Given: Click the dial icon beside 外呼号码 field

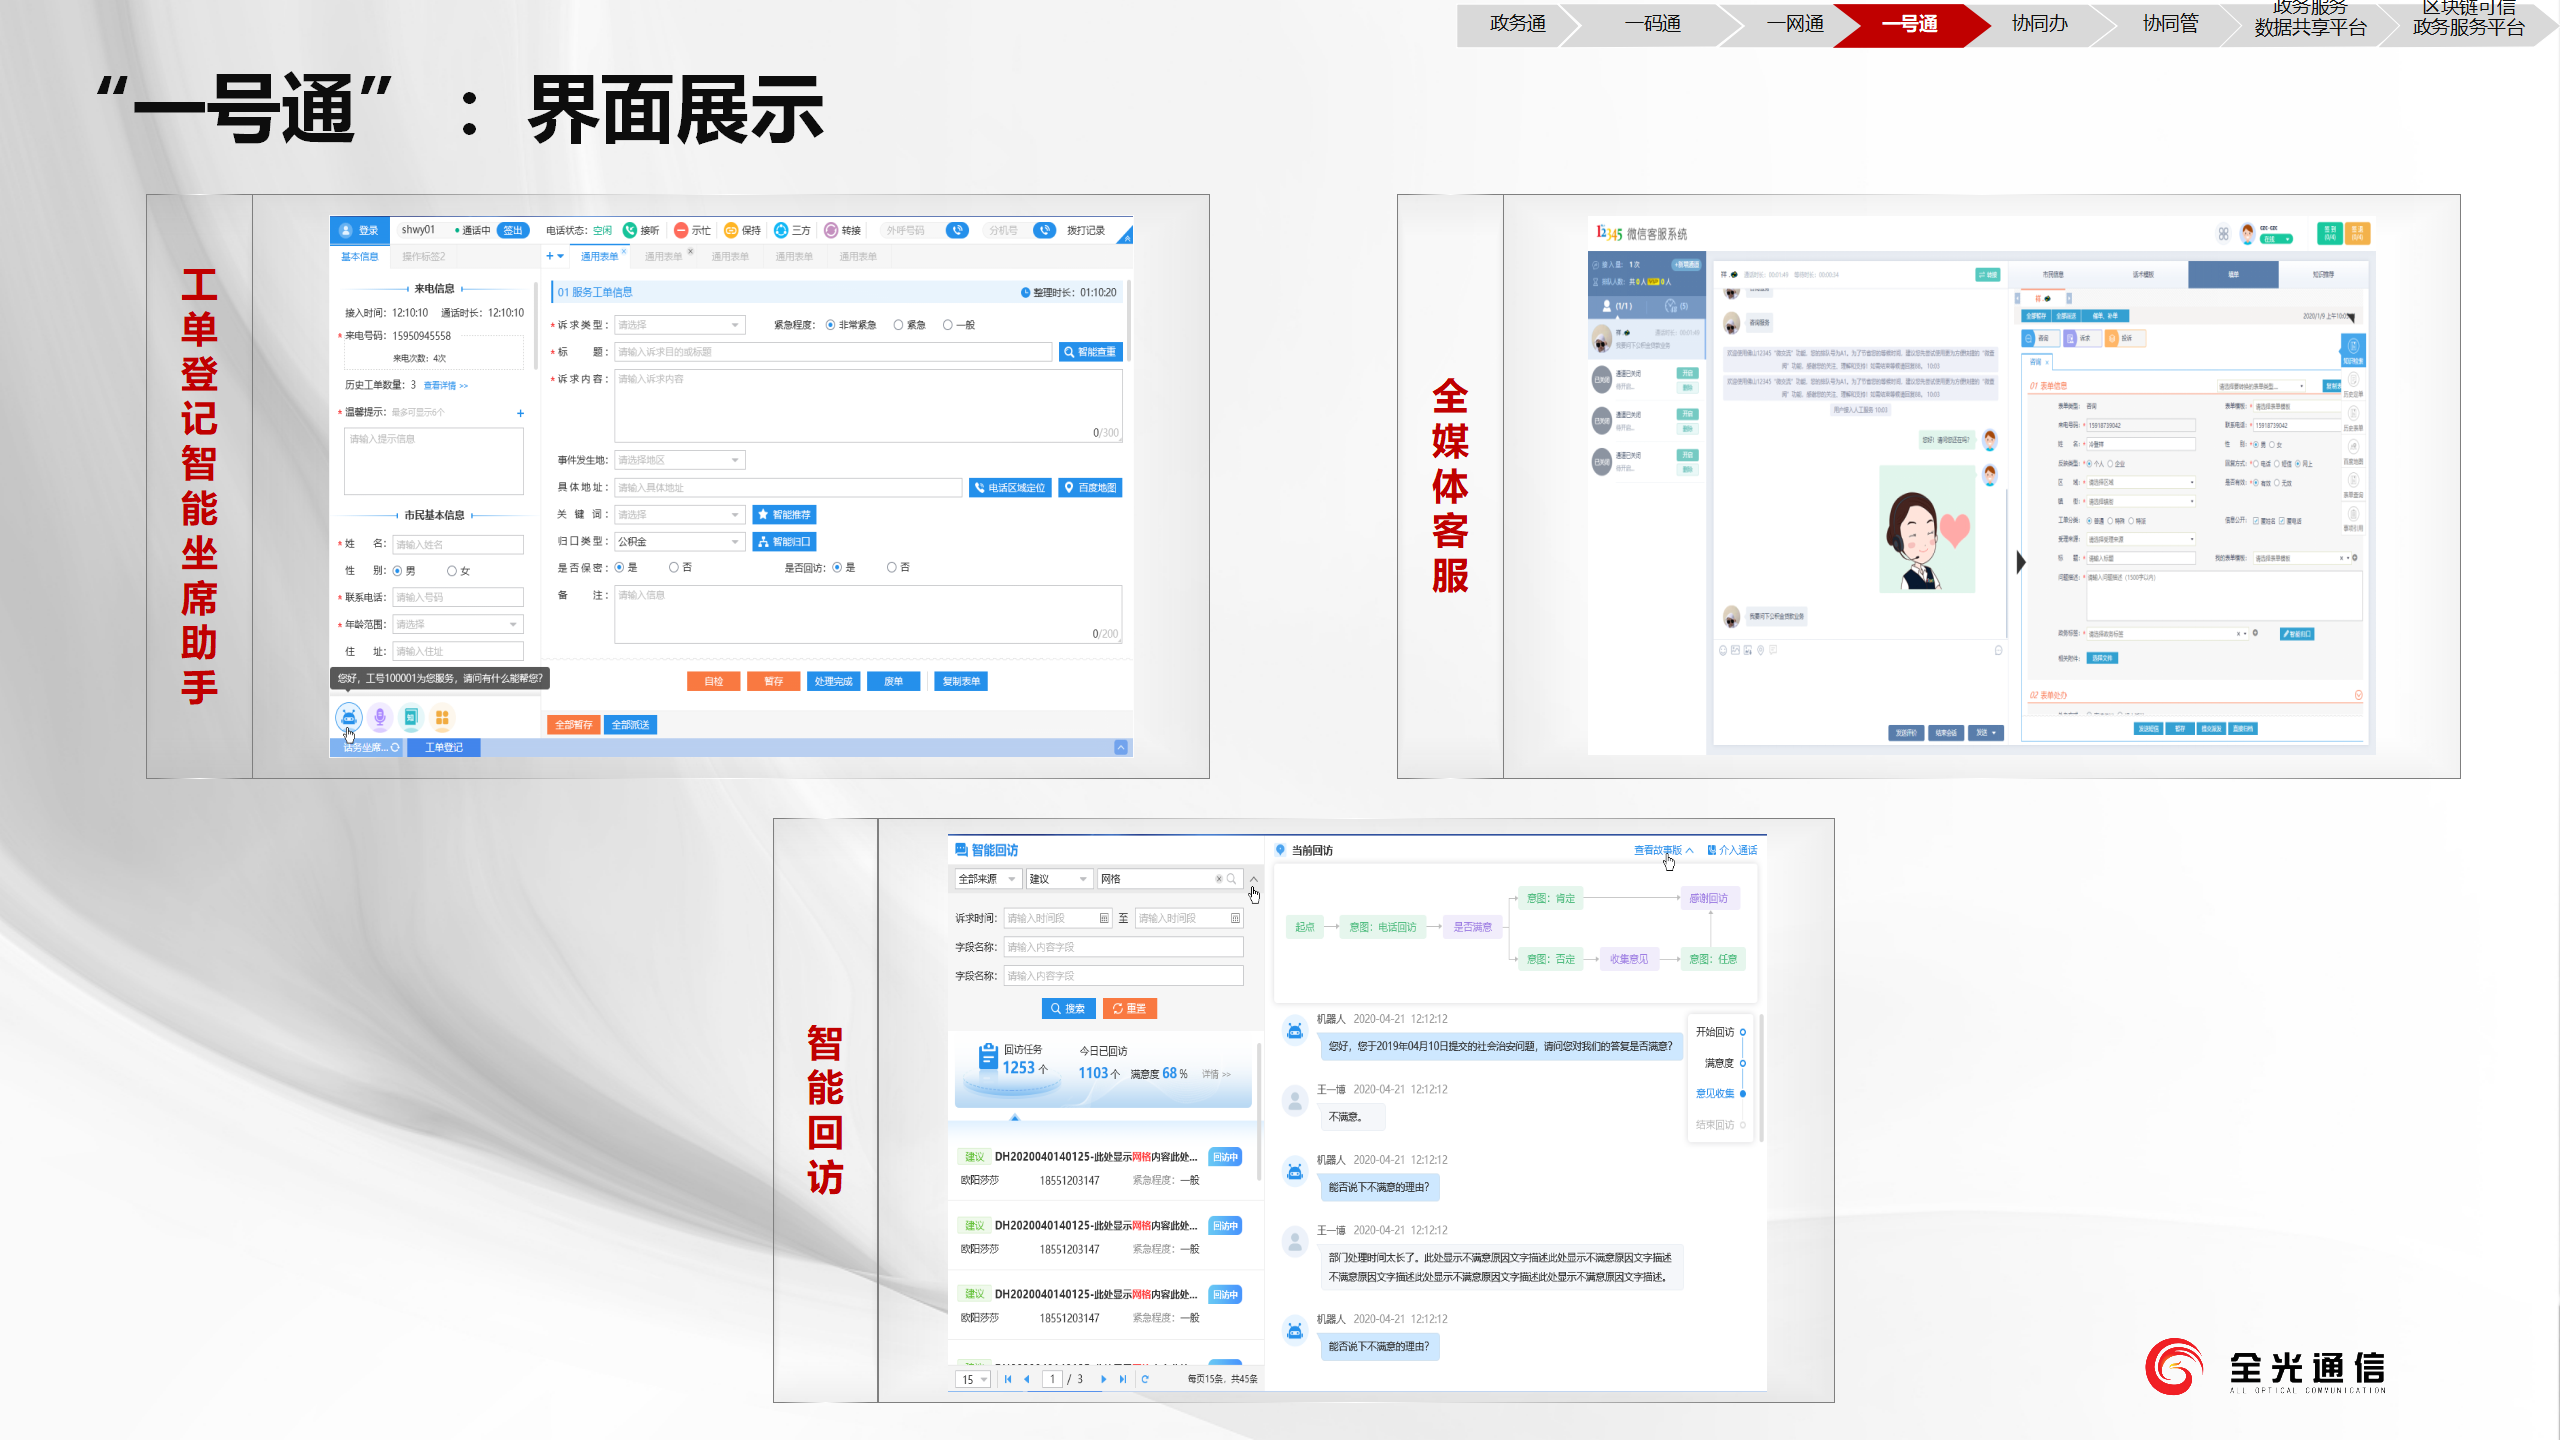Looking at the screenshot, I should point(957,230).
